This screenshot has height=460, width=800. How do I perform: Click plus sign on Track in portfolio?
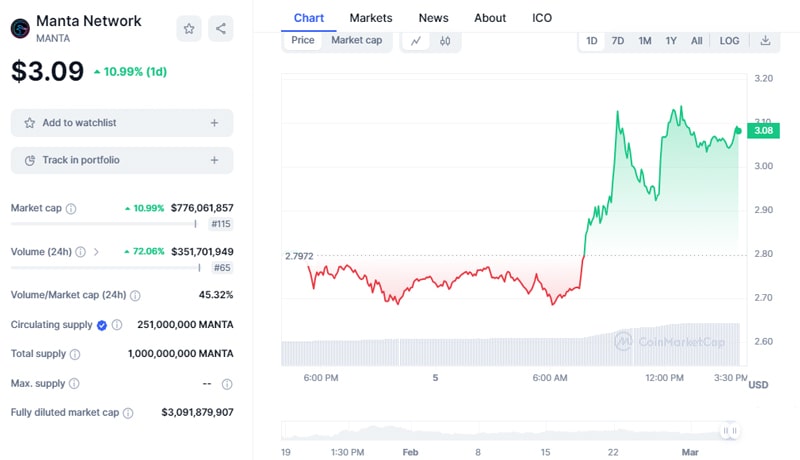pyautogui.click(x=214, y=160)
